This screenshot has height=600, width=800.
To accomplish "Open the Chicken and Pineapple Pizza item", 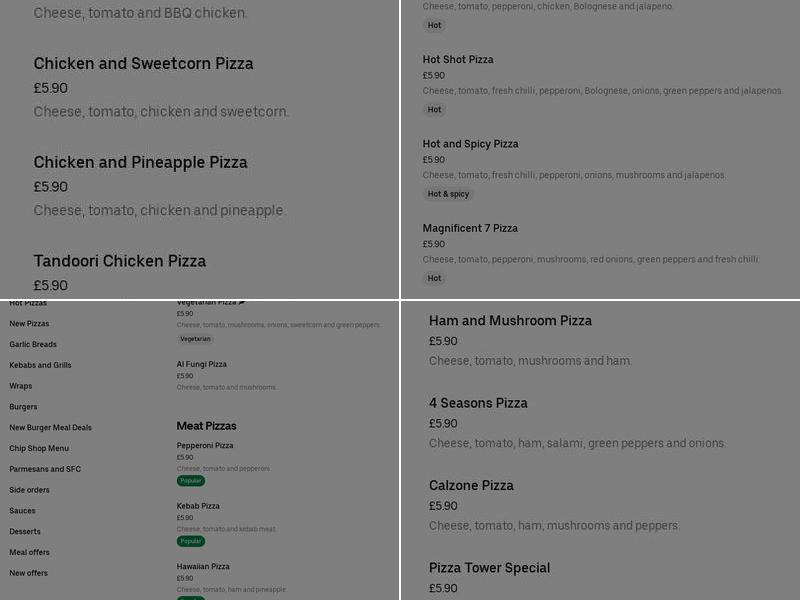I will pos(141,162).
